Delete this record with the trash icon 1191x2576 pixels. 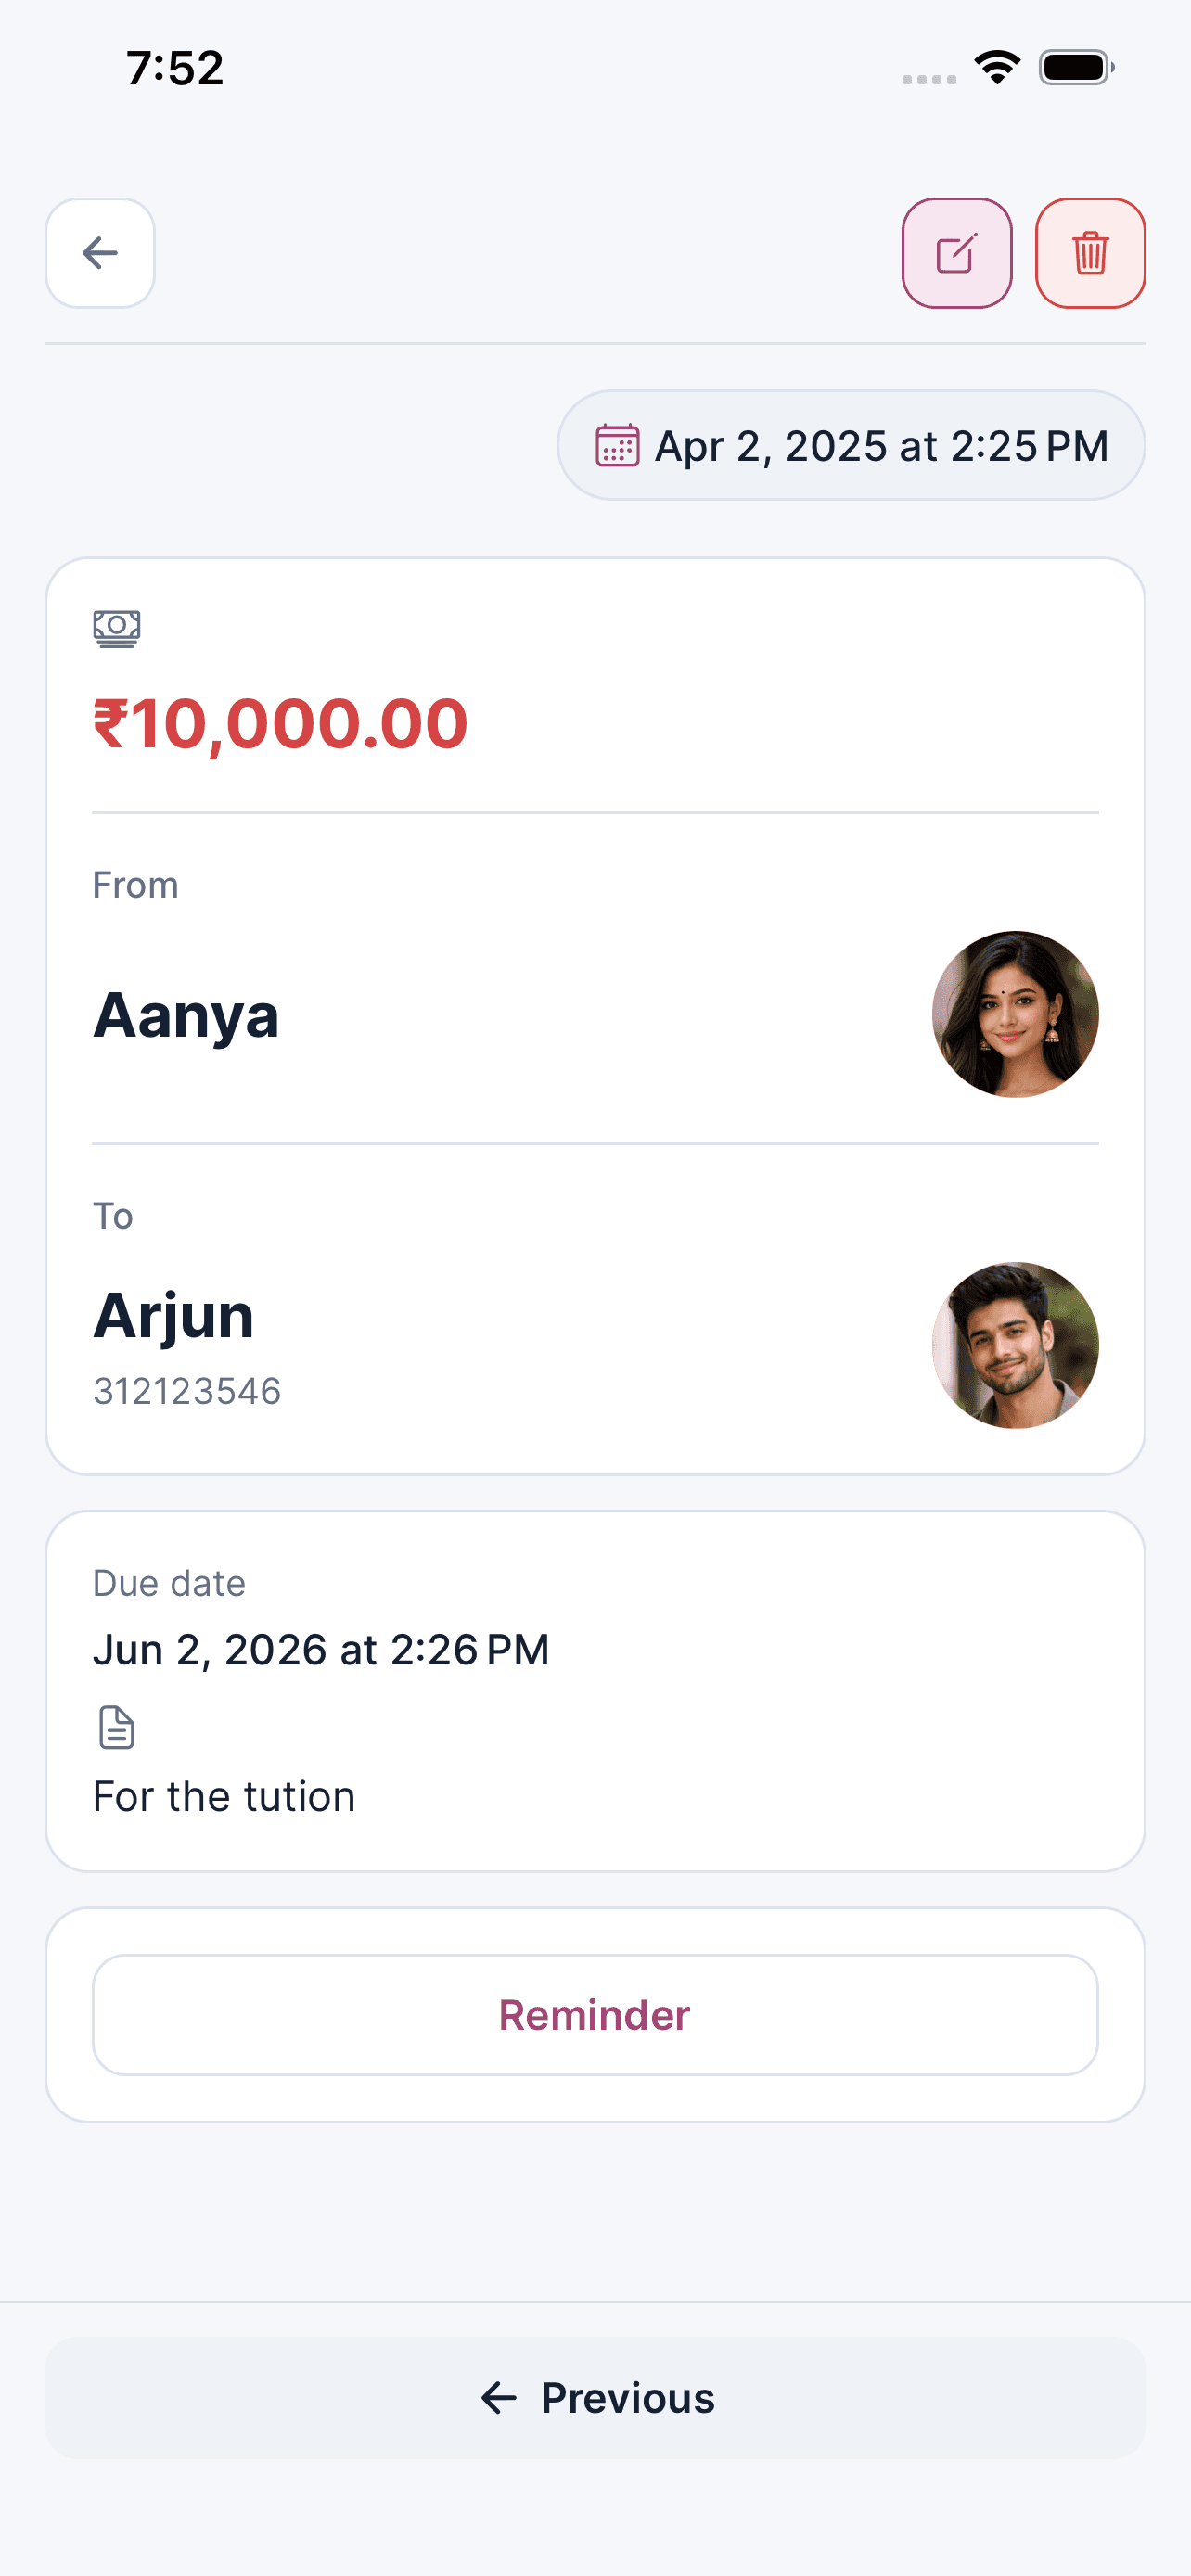(x=1090, y=253)
